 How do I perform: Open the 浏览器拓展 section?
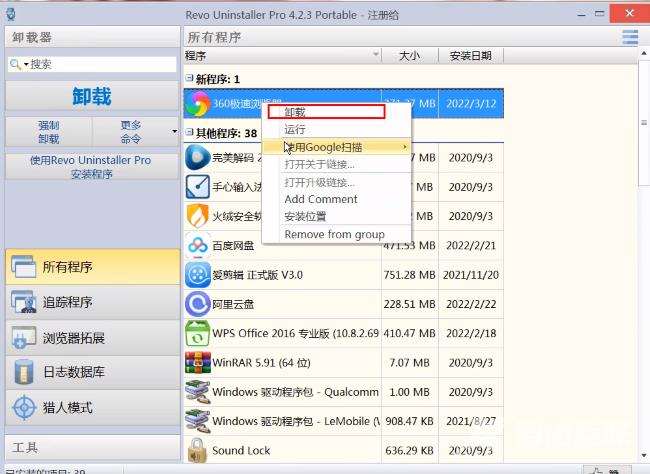tap(93, 338)
